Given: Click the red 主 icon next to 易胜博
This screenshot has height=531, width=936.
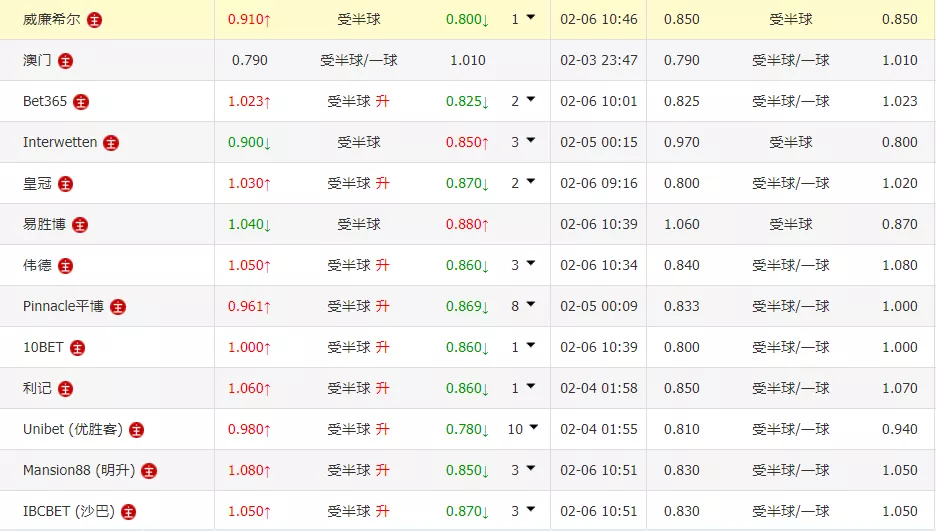Looking at the screenshot, I should click(x=80, y=224).
